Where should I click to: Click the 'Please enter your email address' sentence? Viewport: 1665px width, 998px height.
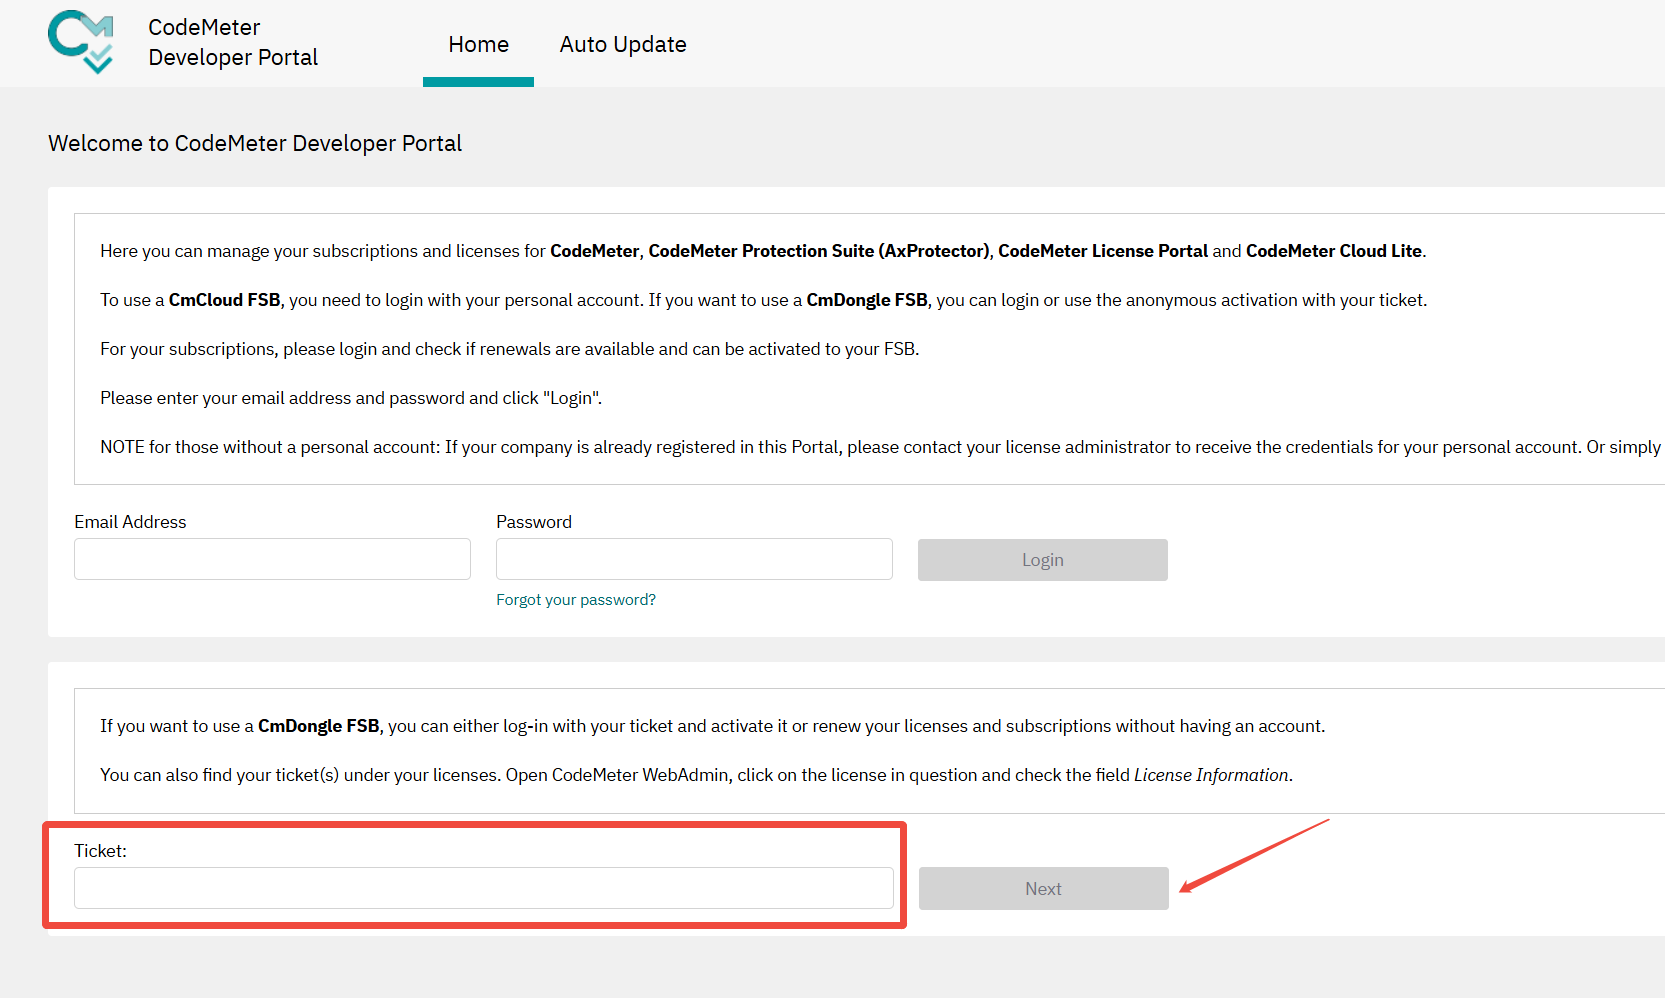[x=351, y=398]
